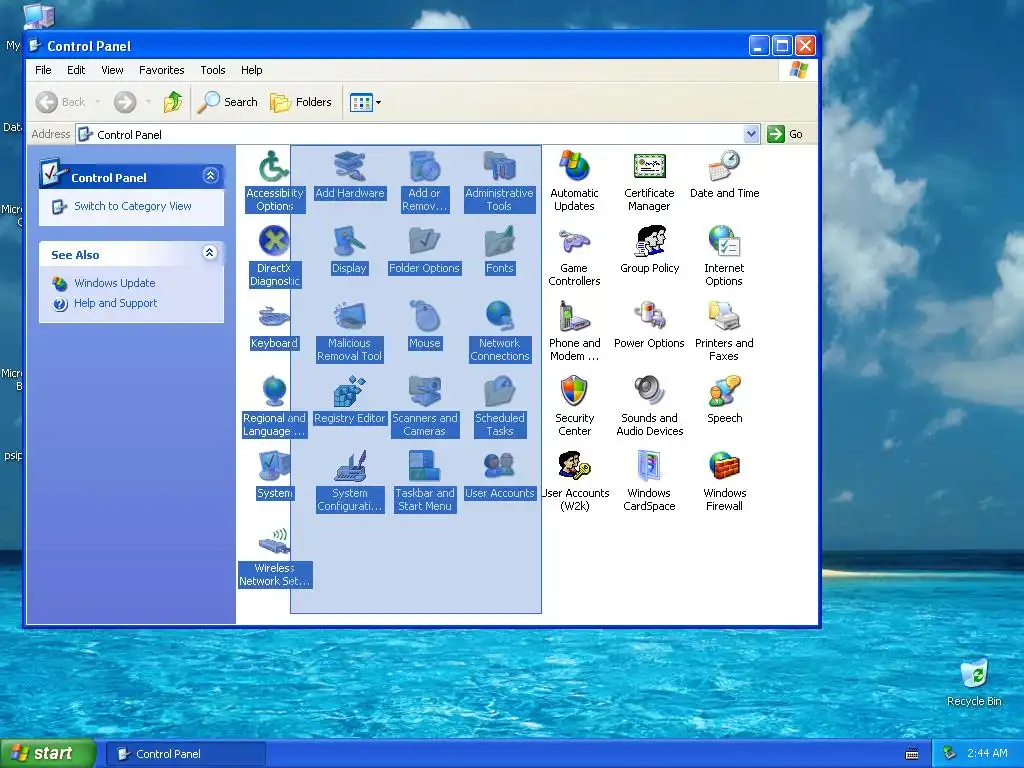Screen dimensions: 1024x768
Task: Open Windows CardSpace icon
Action: (649, 467)
